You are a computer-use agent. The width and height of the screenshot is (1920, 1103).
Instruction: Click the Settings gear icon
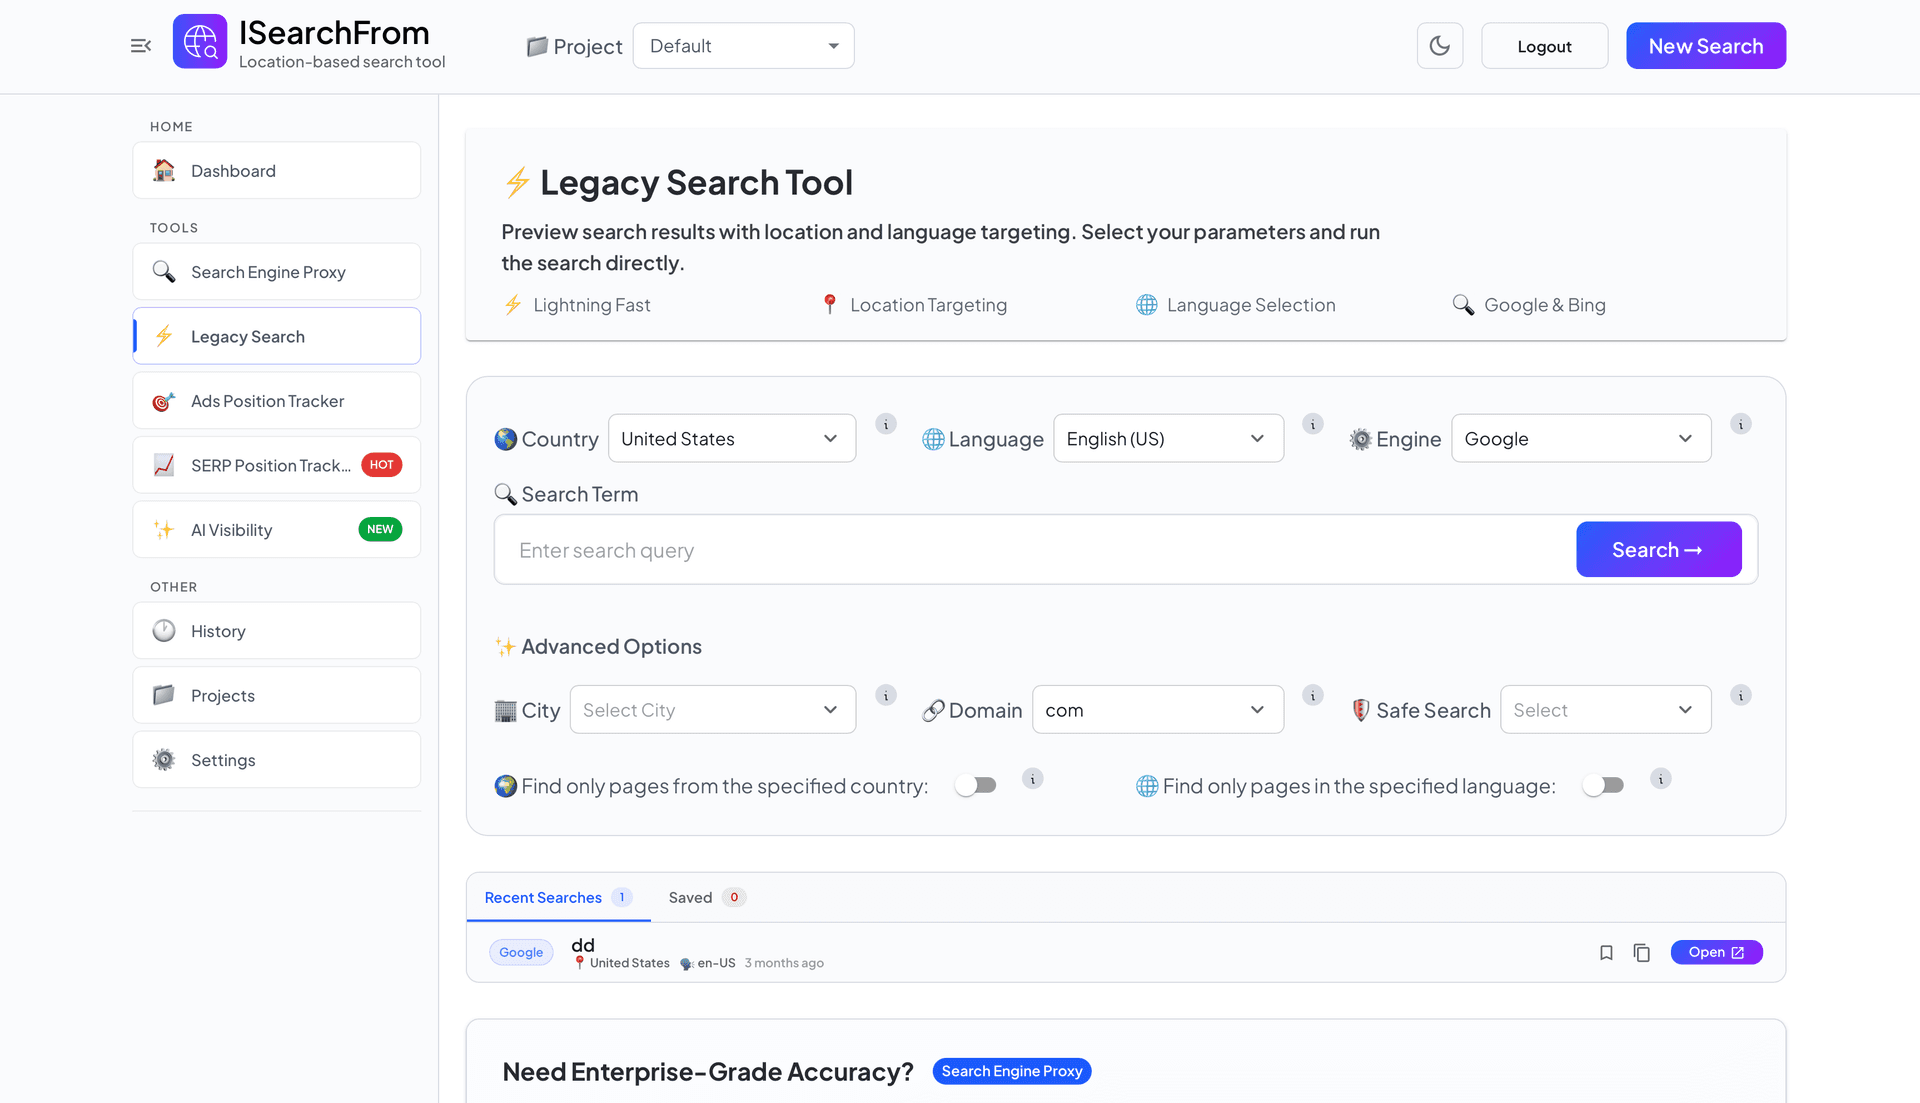(164, 760)
